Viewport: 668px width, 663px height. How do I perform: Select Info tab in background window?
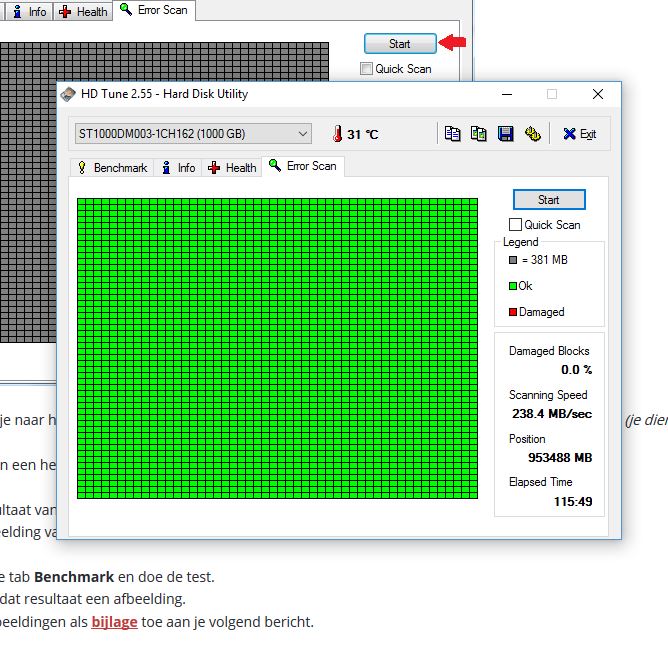point(29,12)
